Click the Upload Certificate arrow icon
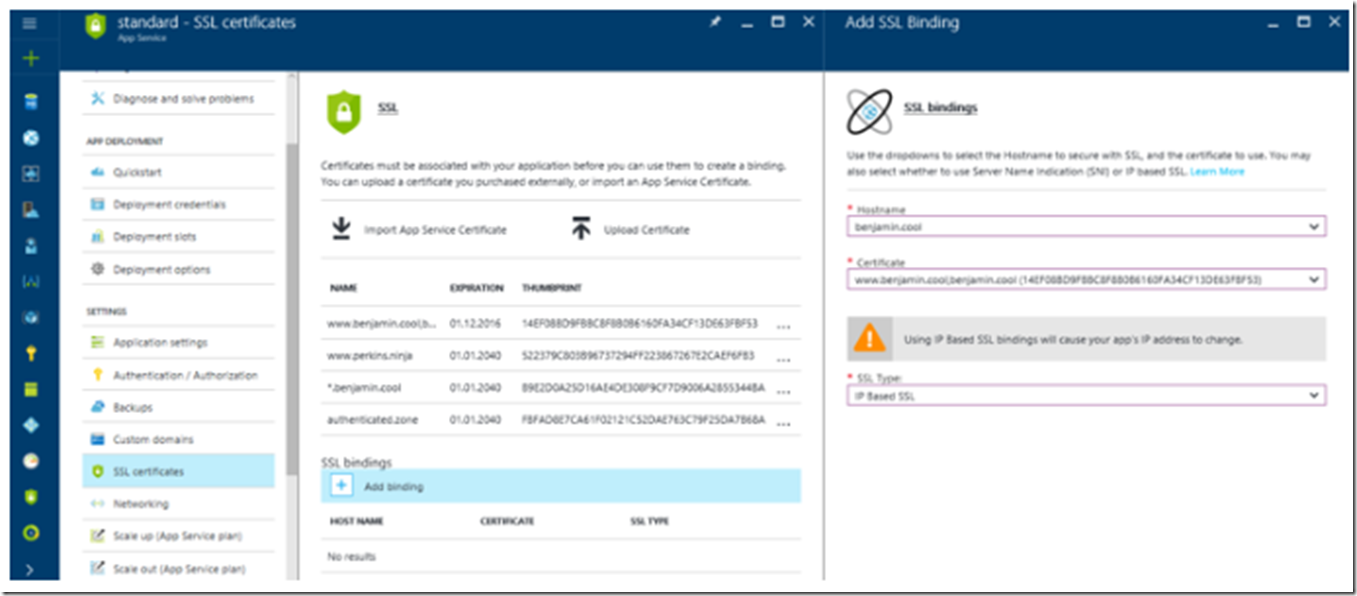 [x=581, y=229]
